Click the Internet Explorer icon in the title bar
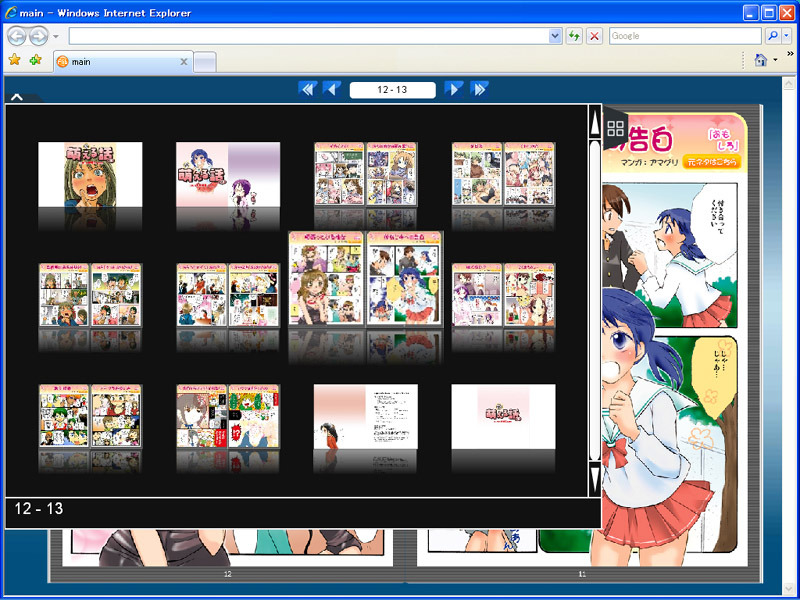Screen dimensions: 800x600 11,13
